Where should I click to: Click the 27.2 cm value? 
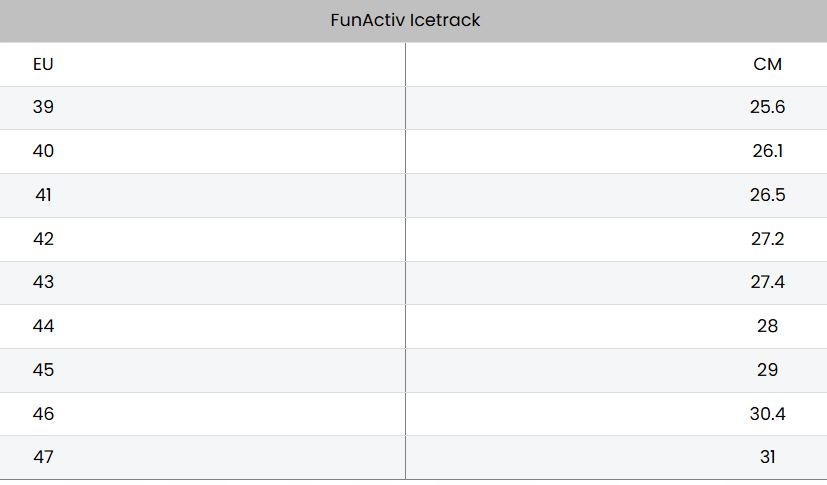(767, 239)
